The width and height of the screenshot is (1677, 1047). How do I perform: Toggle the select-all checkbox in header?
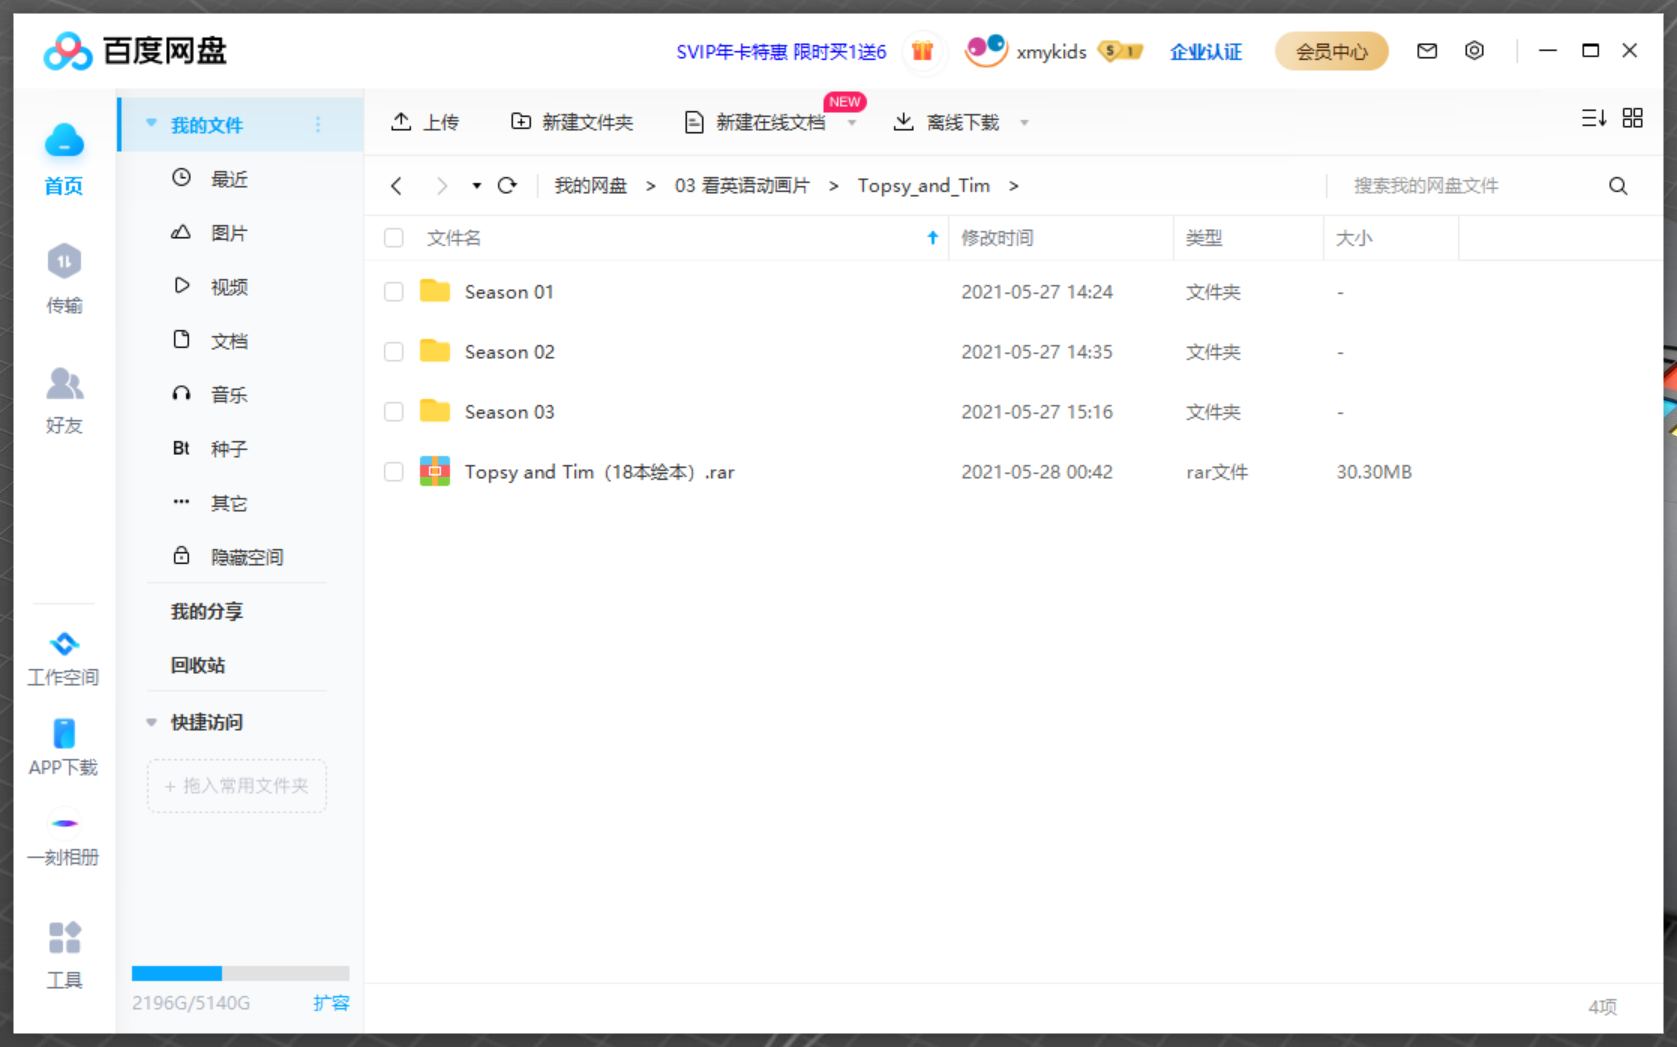(394, 238)
